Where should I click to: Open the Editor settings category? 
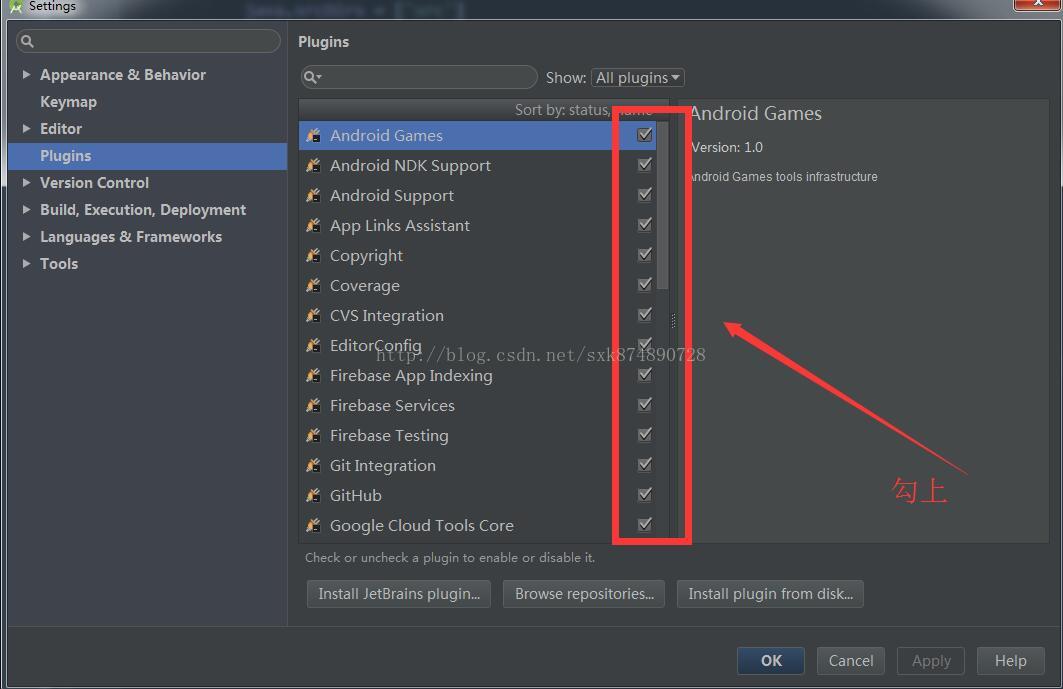(61, 129)
